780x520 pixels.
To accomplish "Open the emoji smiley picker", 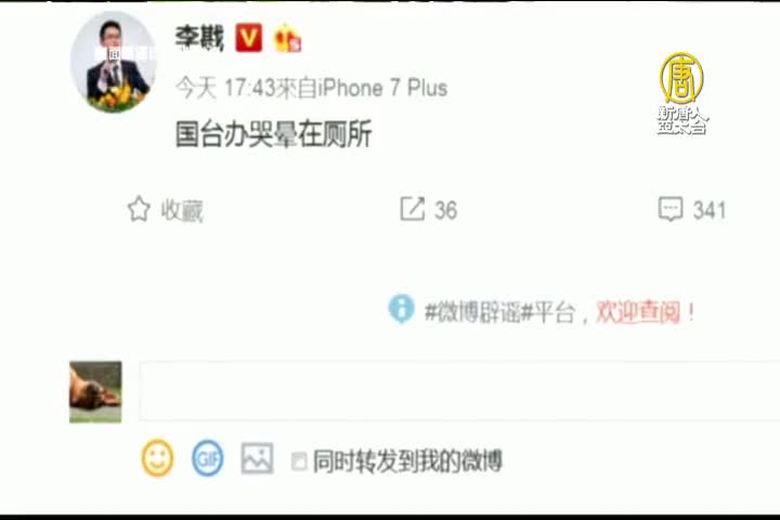I will (x=157, y=458).
